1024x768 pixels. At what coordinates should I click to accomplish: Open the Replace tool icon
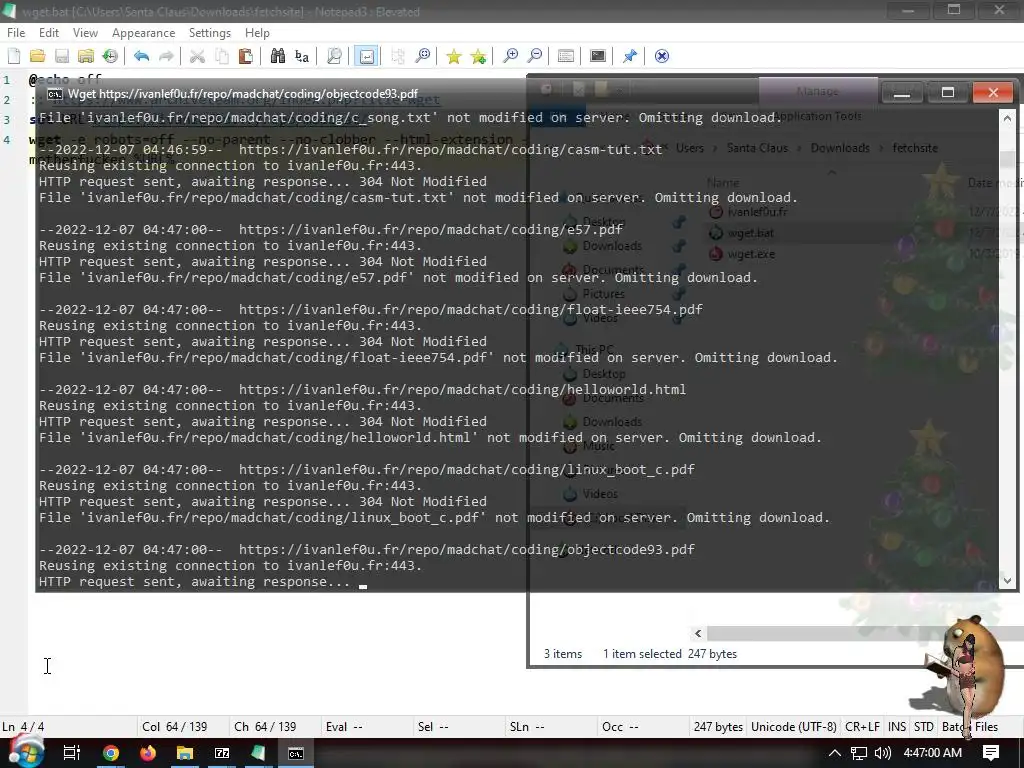[302, 56]
